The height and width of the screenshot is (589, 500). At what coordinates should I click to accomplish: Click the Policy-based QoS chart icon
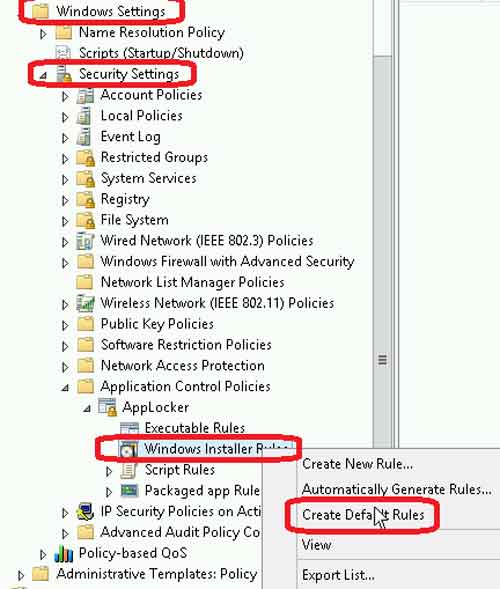pyautogui.click(x=63, y=553)
